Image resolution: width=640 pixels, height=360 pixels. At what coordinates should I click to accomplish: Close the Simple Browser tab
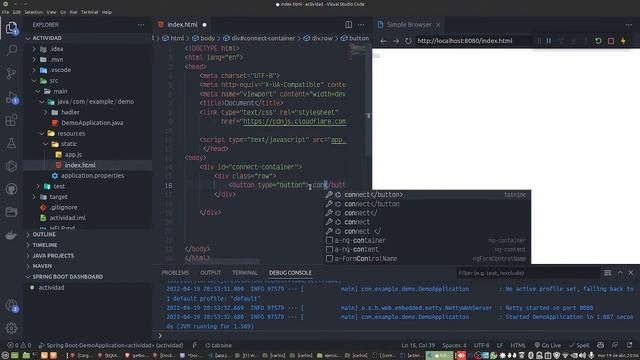coord(438,25)
